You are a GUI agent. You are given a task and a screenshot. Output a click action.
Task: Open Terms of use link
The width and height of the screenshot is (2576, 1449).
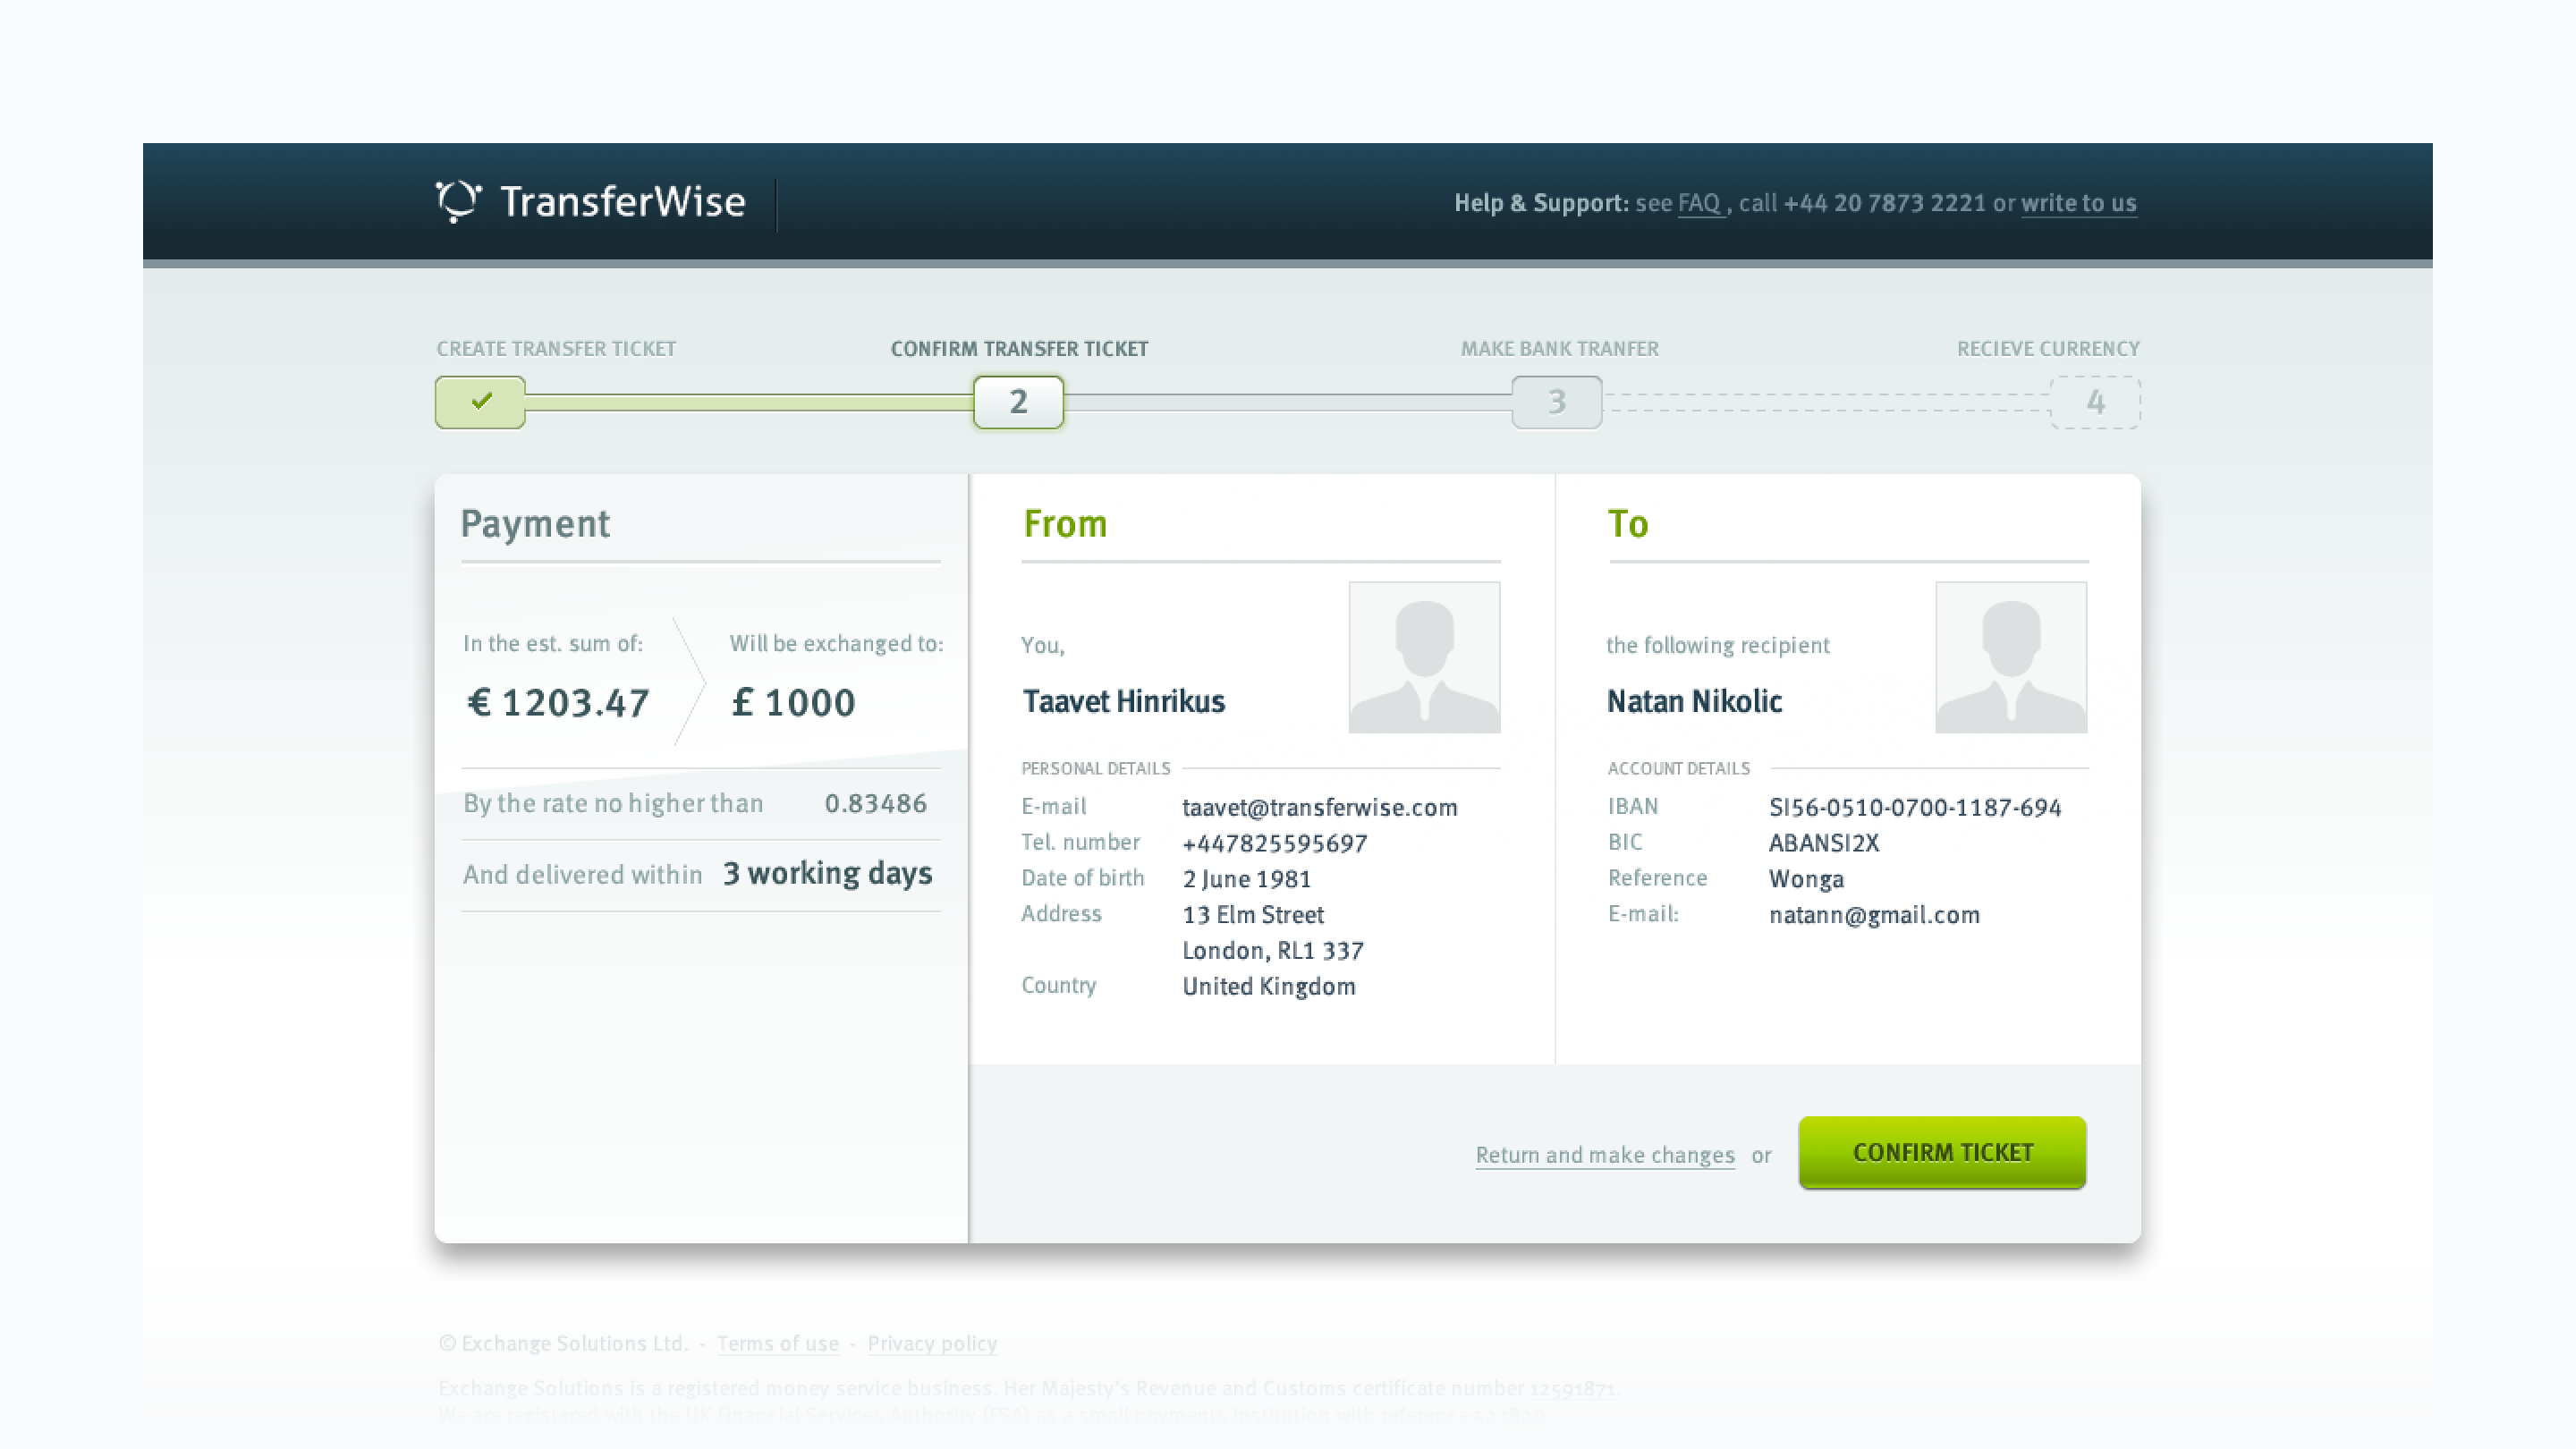pos(777,1343)
